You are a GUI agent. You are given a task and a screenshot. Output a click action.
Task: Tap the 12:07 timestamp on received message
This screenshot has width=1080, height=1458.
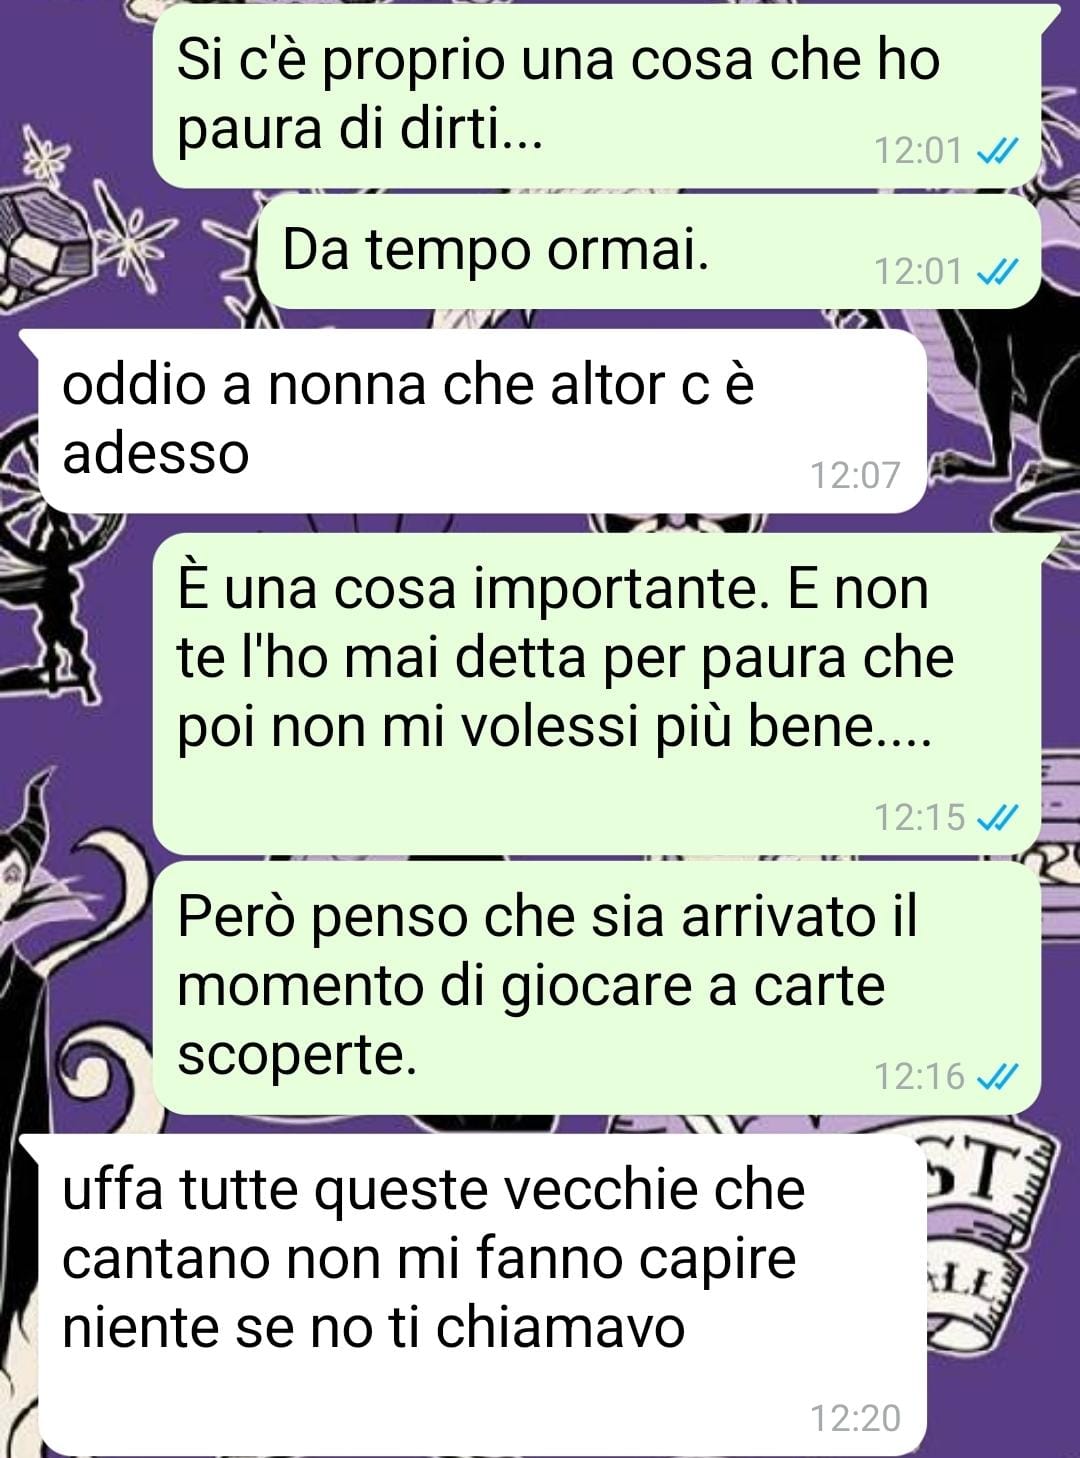[855, 475]
